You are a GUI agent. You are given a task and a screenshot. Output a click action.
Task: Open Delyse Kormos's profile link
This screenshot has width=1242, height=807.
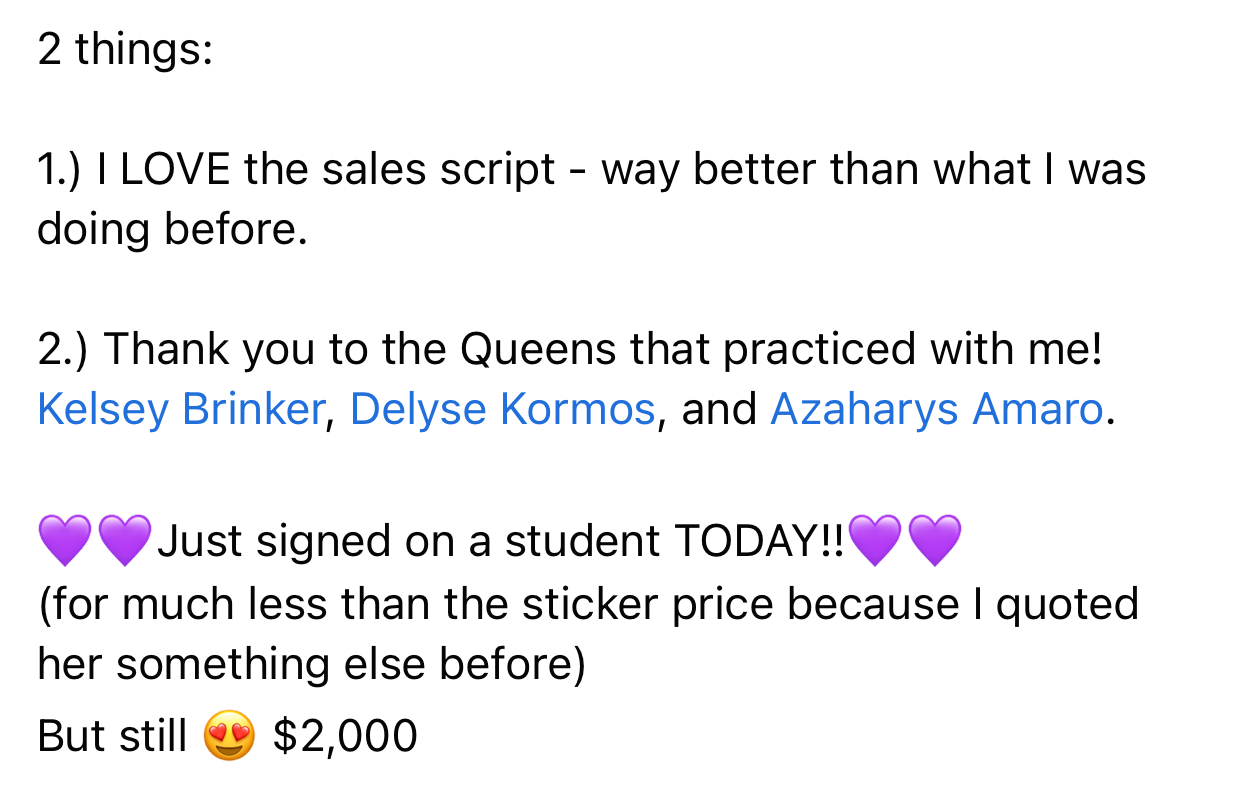[x=502, y=410]
